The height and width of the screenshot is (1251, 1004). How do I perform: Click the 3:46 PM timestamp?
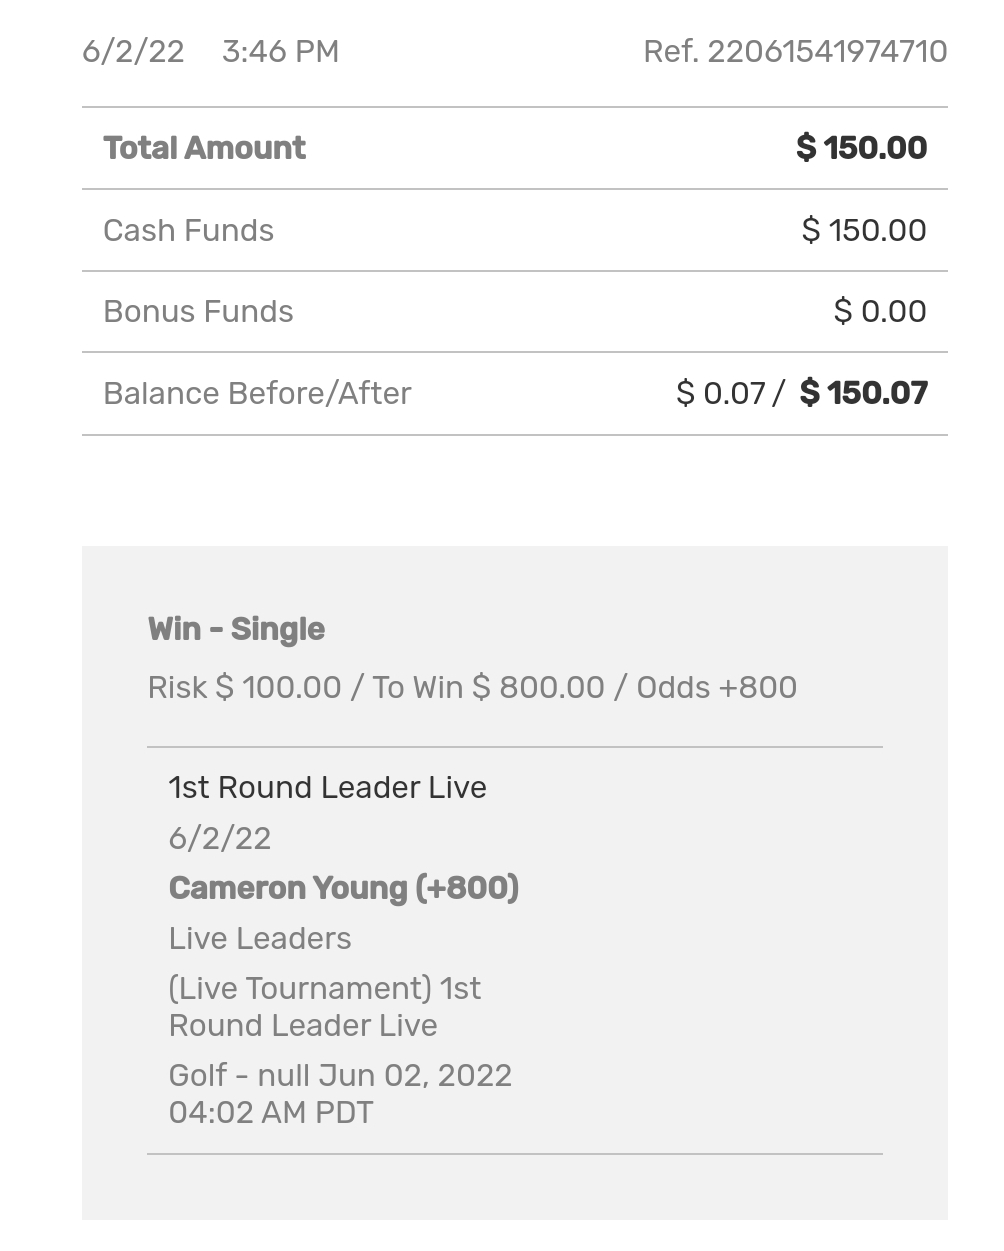point(280,51)
